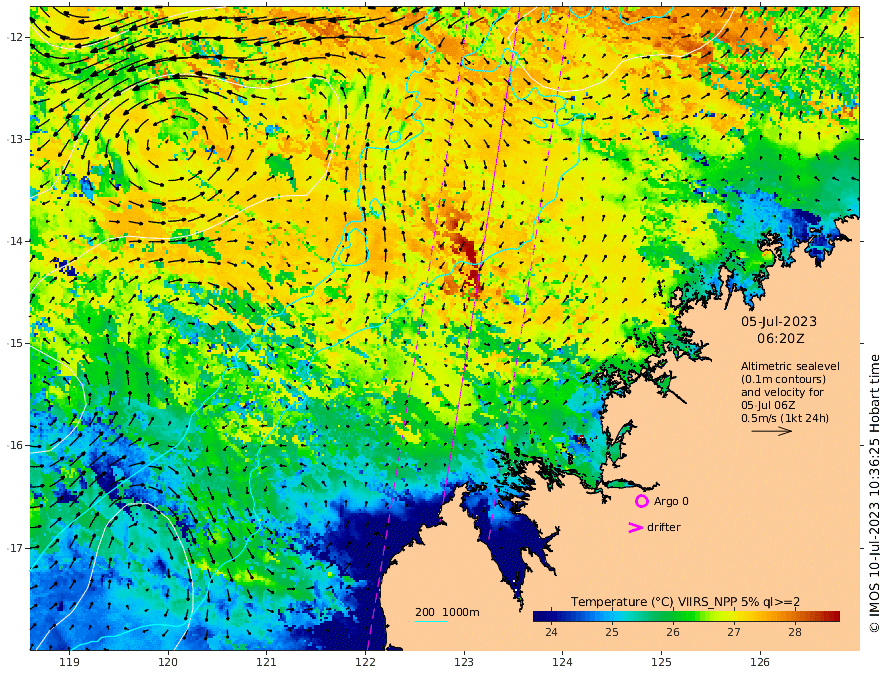This screenshot has height=680, width=880.
Task: Click latitude axis label -17
Action: [x=15, y=548]
